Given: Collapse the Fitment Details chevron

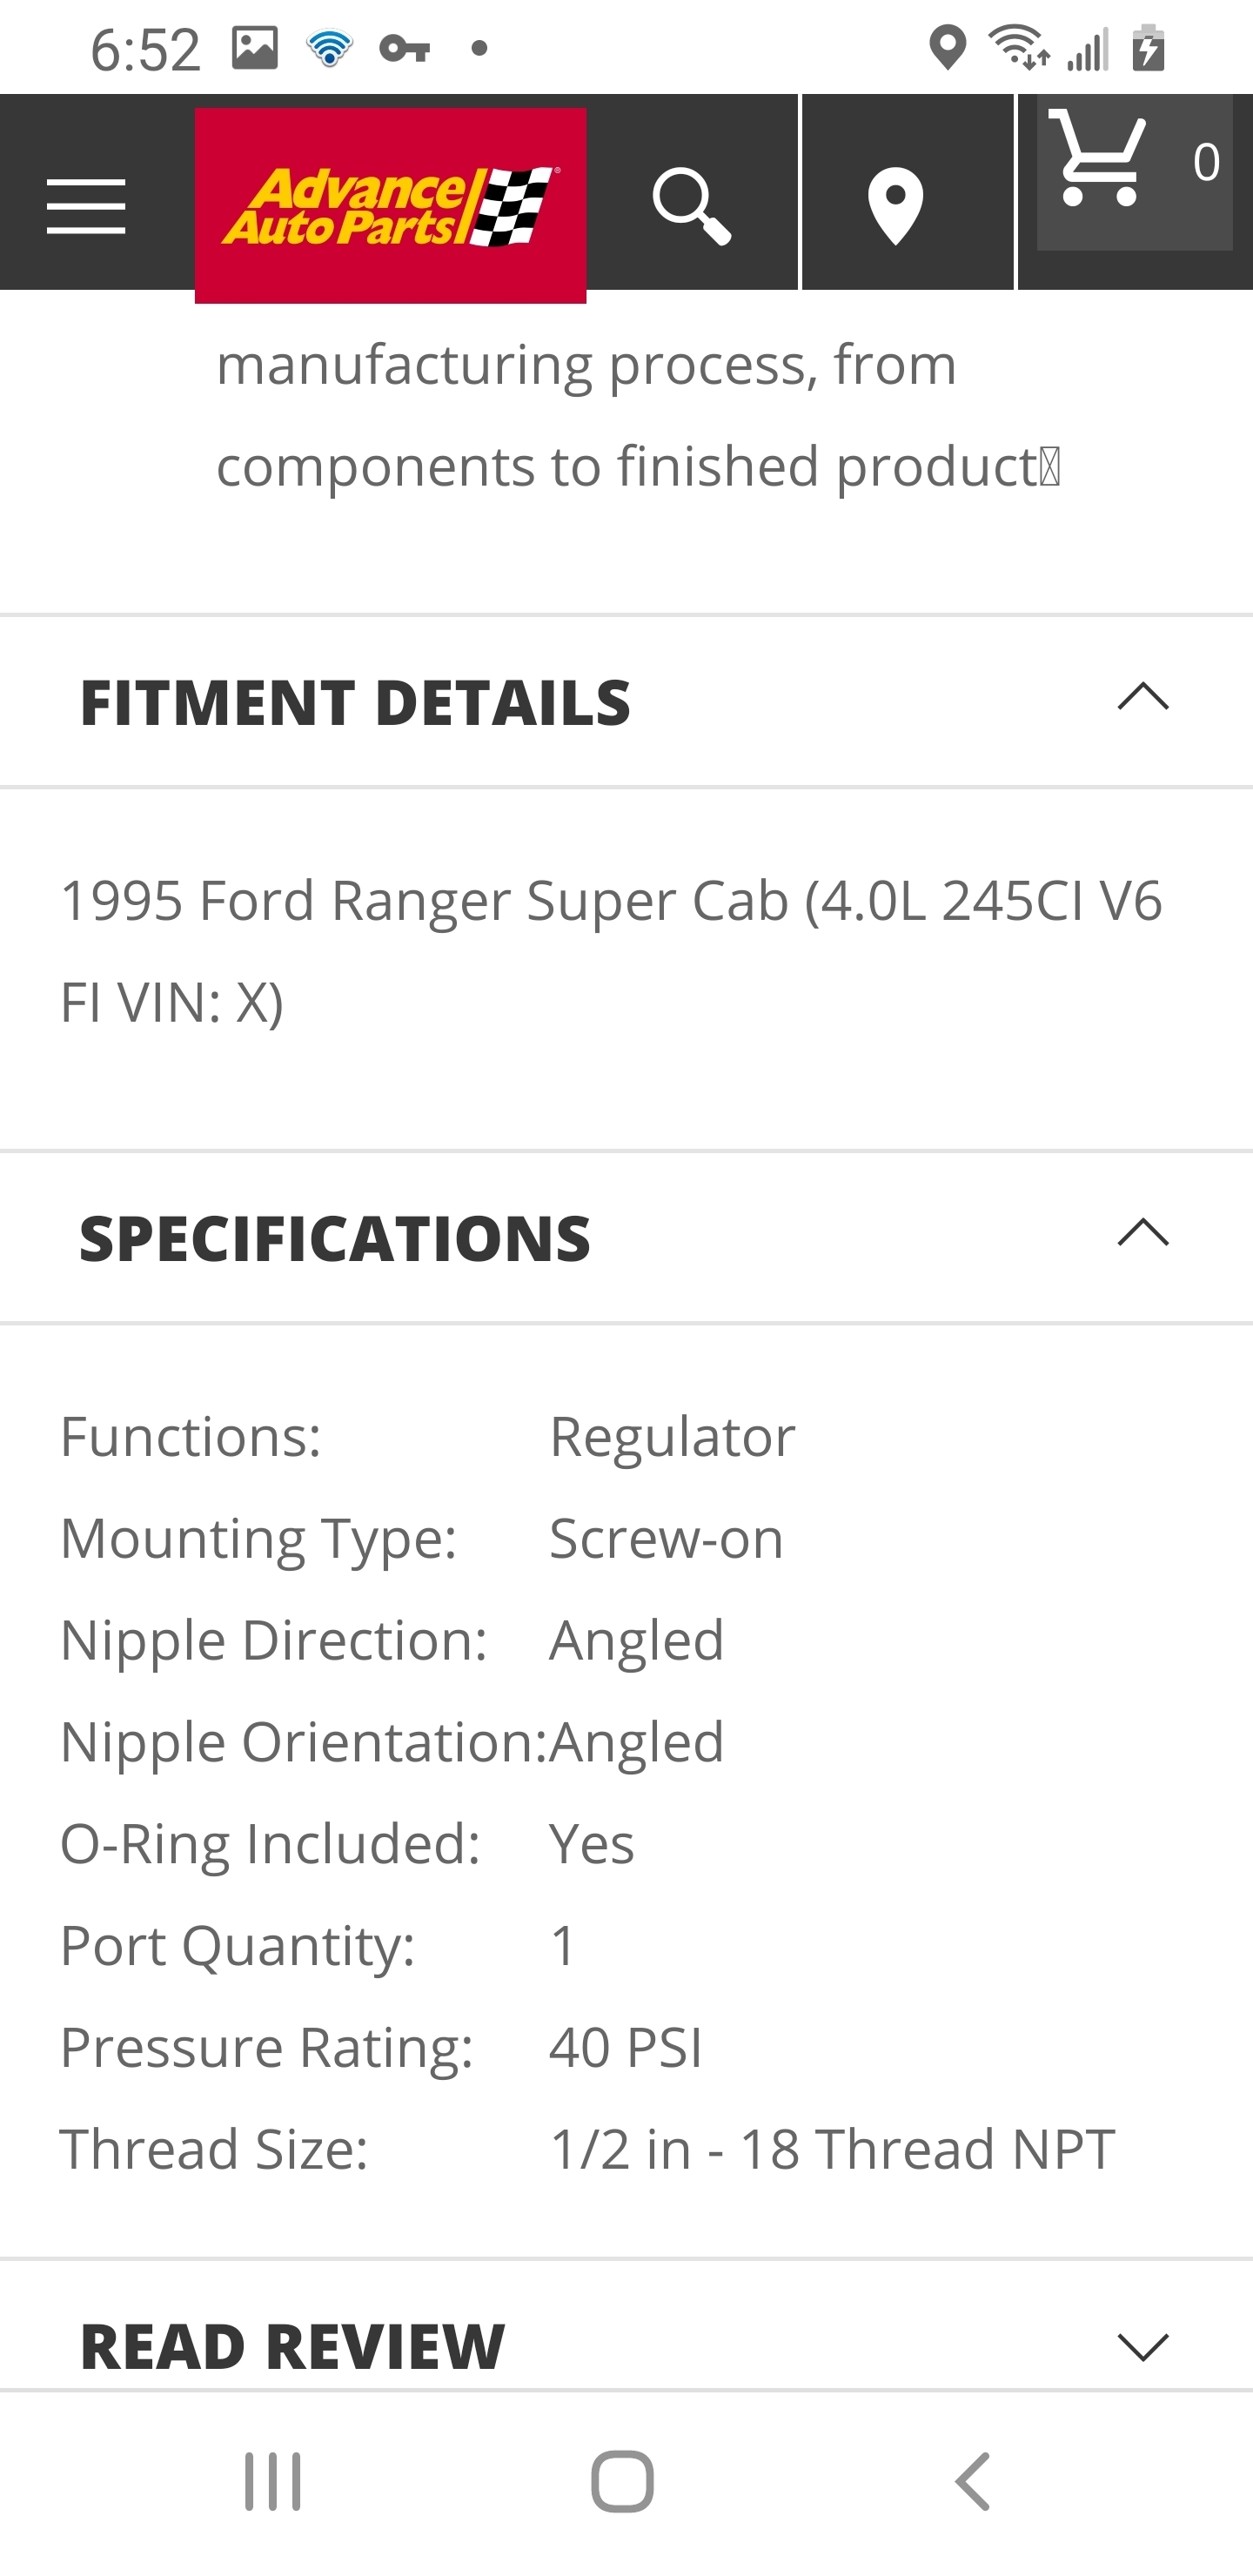Looking at the screenshot, I should (1143, 697).
